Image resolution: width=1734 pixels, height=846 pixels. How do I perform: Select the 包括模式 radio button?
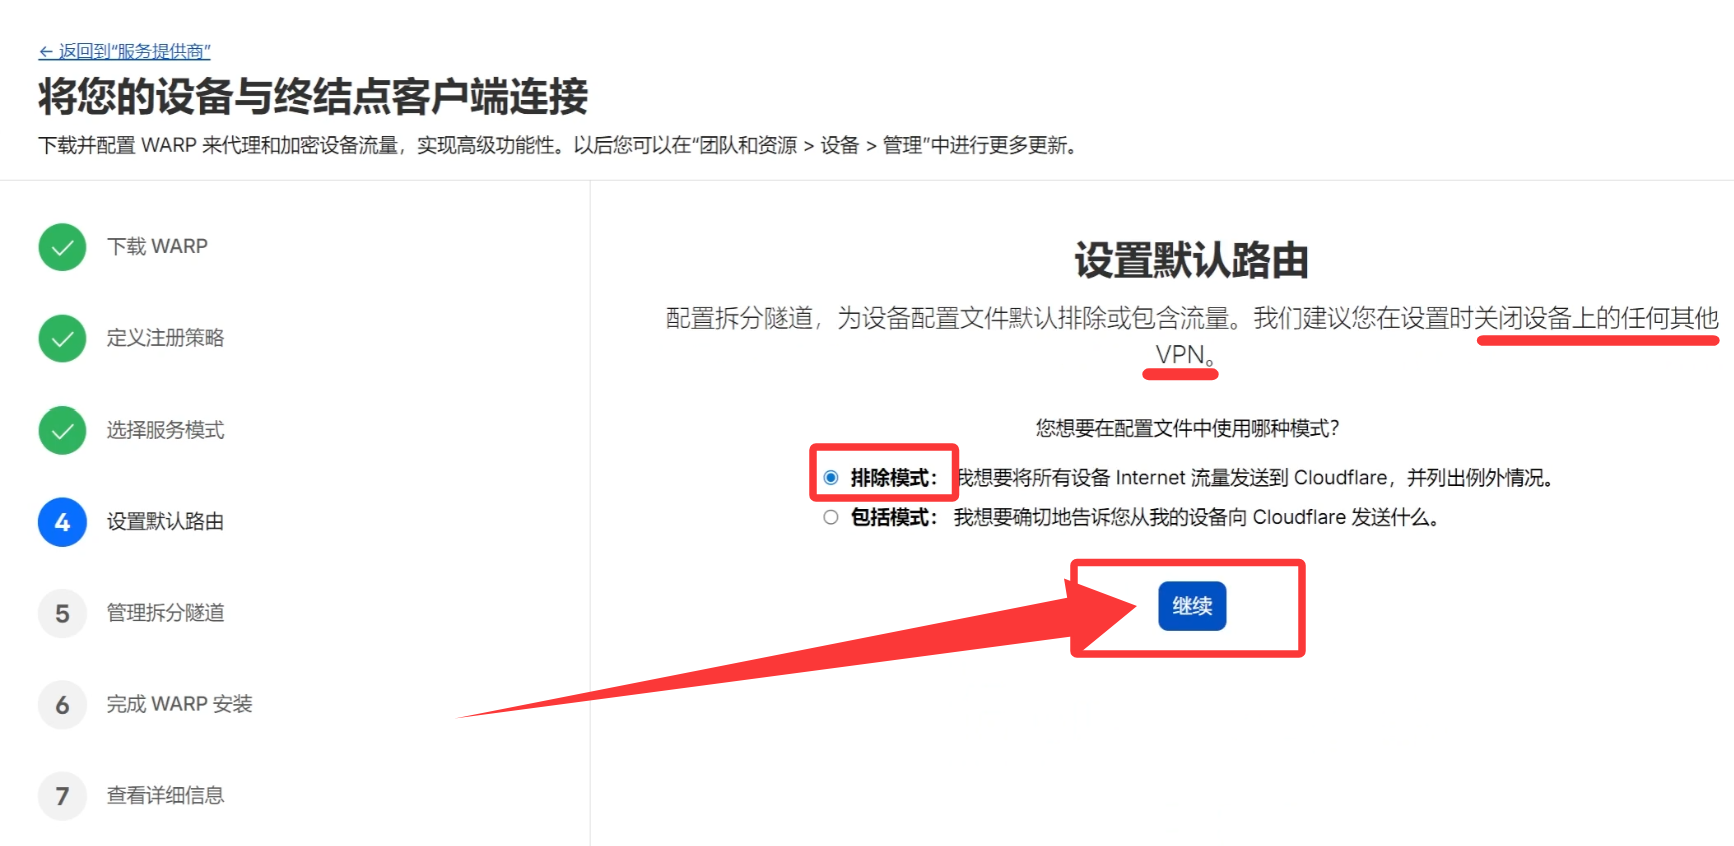(830, 517)
